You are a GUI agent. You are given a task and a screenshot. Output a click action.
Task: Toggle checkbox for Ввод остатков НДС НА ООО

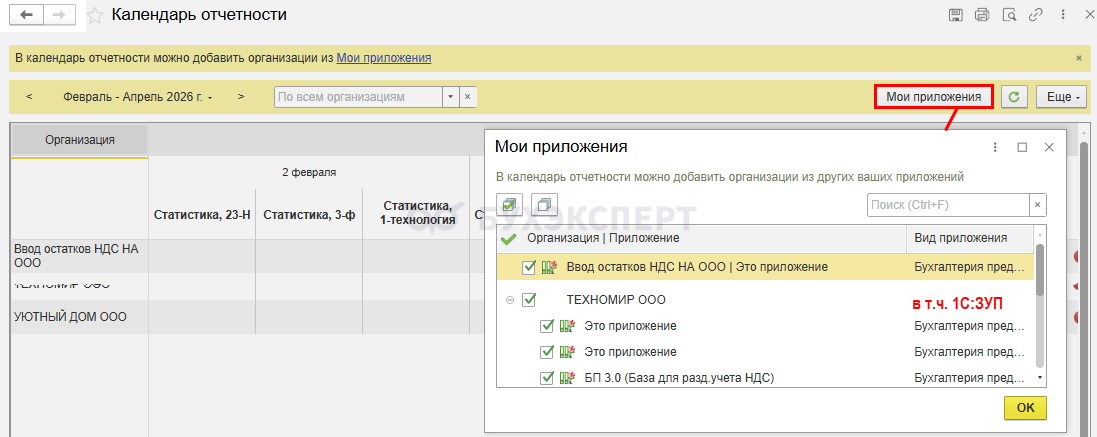click(529, 267)
